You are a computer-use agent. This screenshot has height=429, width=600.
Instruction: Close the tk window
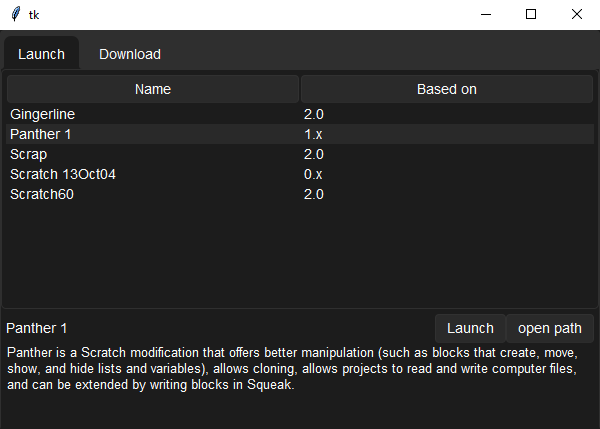[577, 14]
